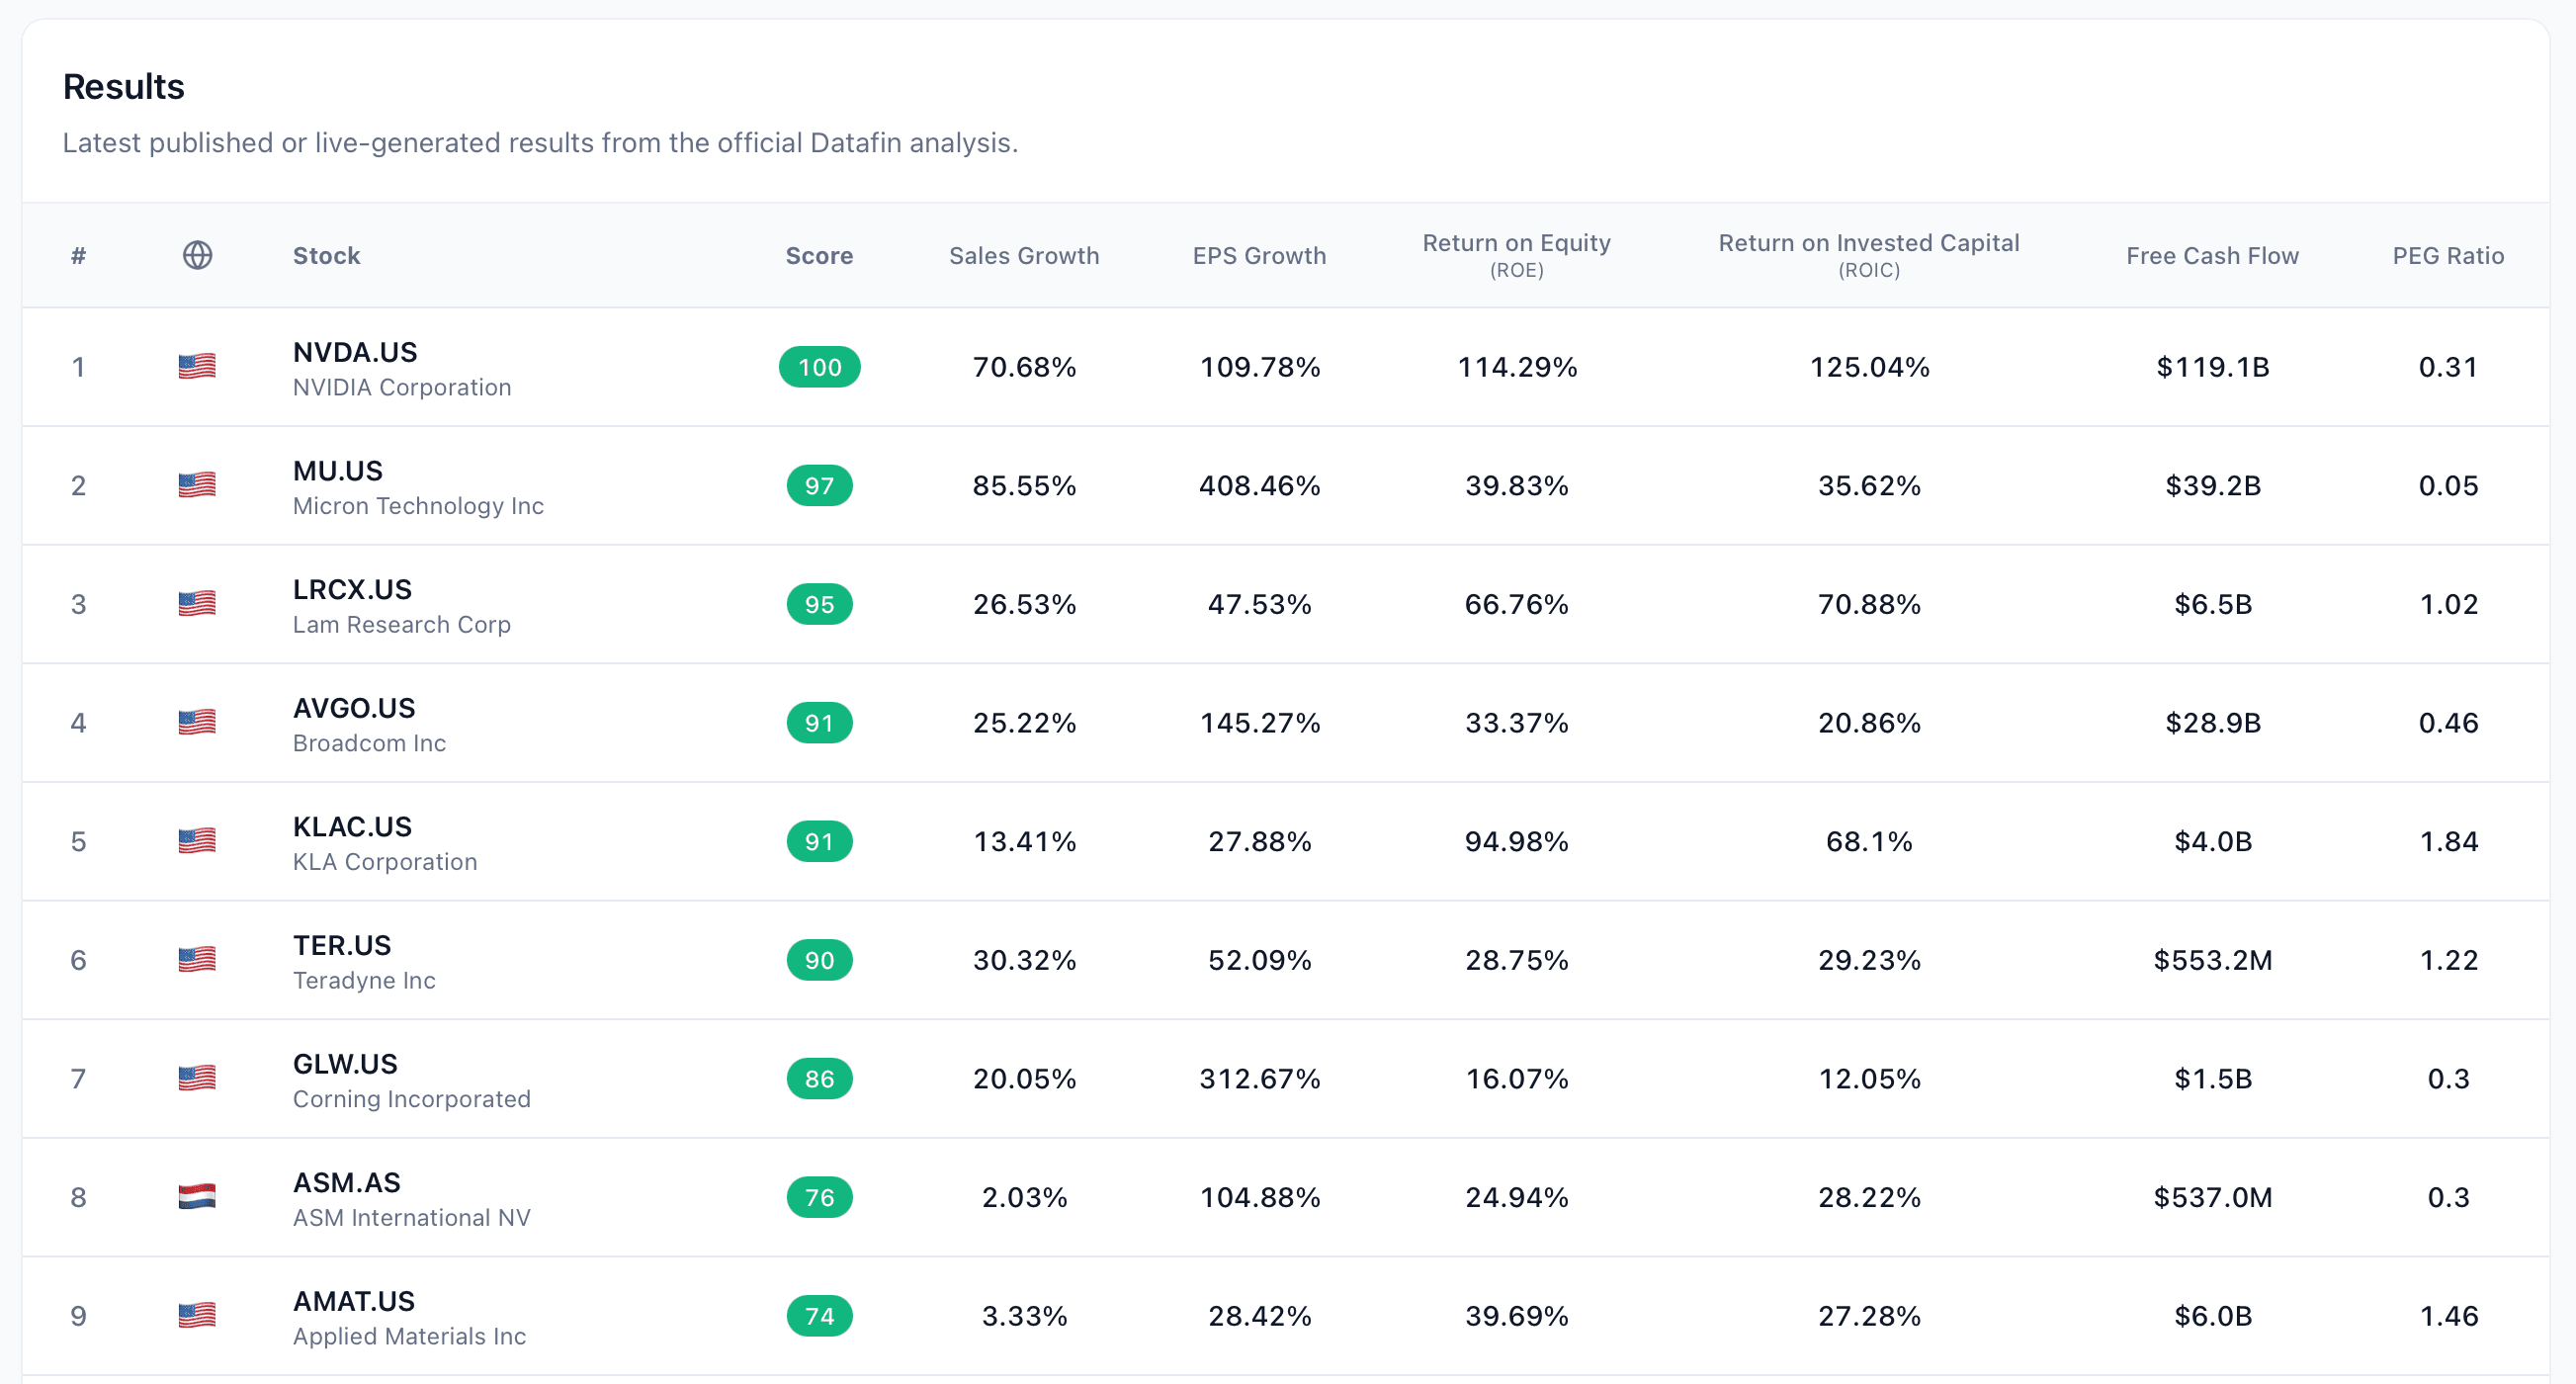
Task: Click KLAC ROE value 94.98%
Action: 1516,841
